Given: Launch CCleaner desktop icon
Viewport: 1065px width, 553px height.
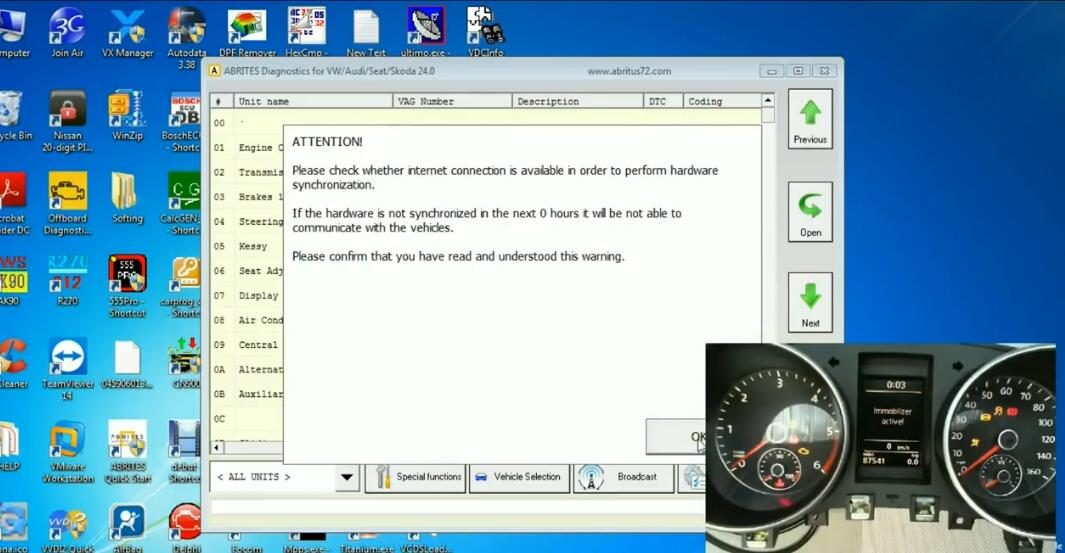Looking at the screenshot, I should tap(12, 363).
